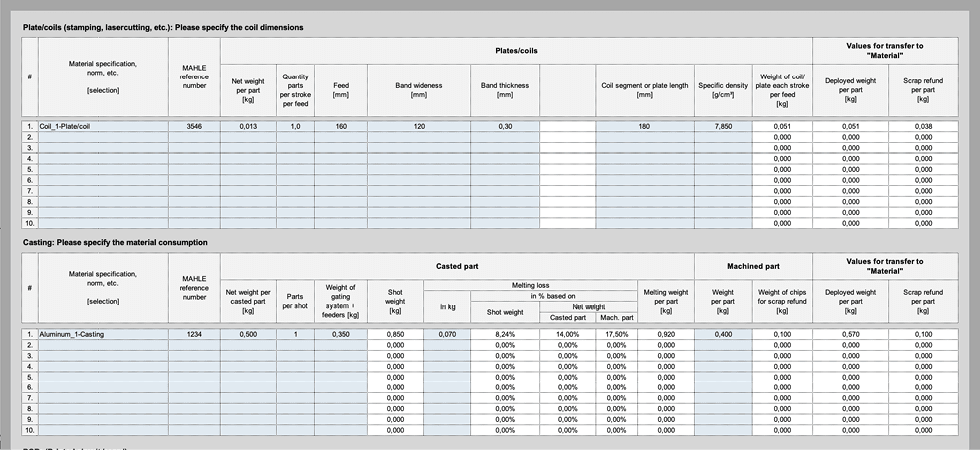
Task: Click melting loss in kg value 0,070
Action: pos(446,334)
